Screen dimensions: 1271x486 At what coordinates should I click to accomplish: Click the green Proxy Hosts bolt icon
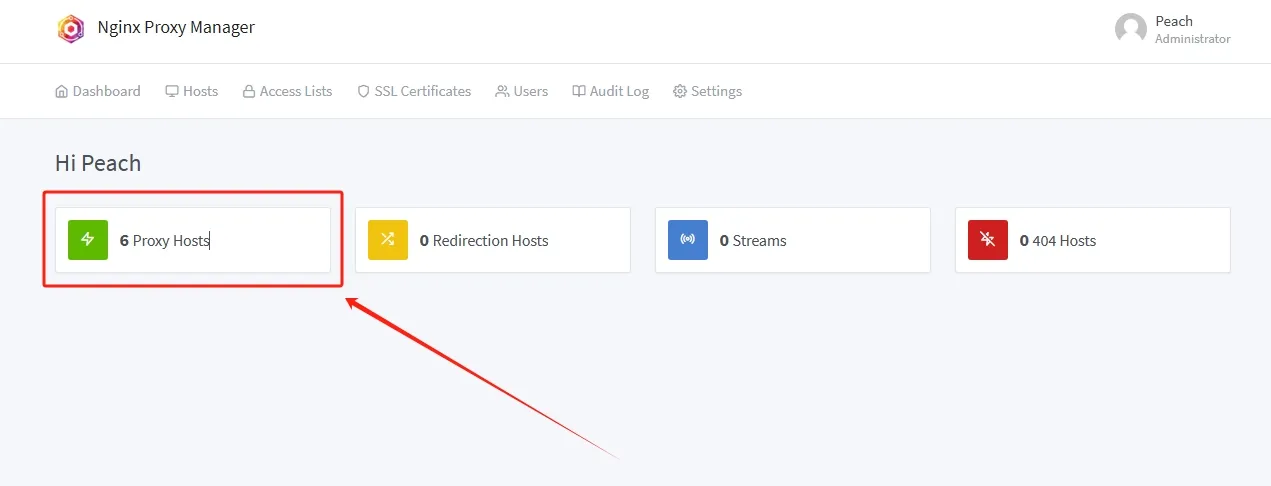point(88,240)
